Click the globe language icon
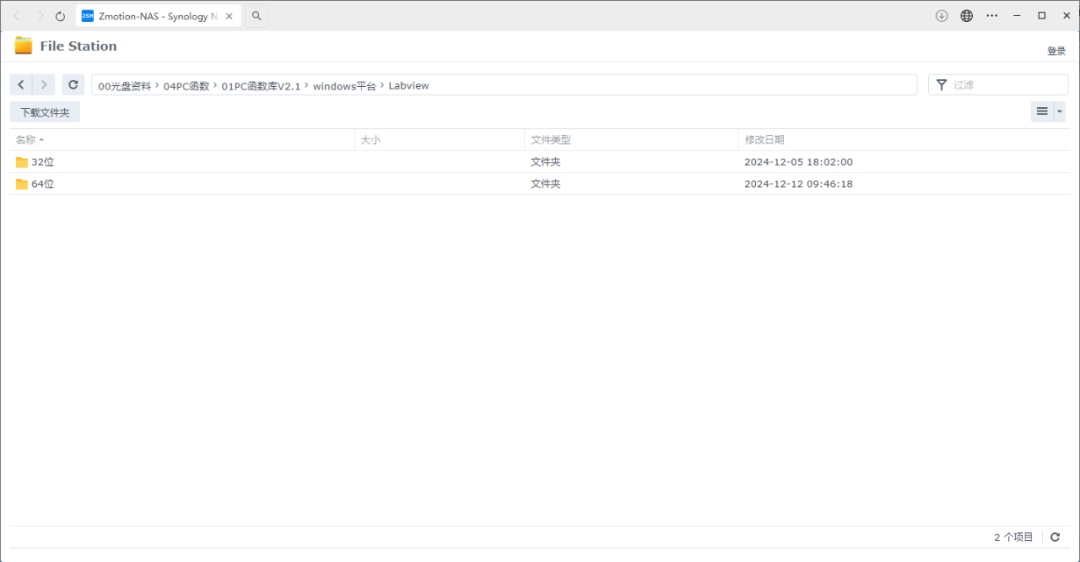Screen dimensions: 1080x562 tap(967, 16)
